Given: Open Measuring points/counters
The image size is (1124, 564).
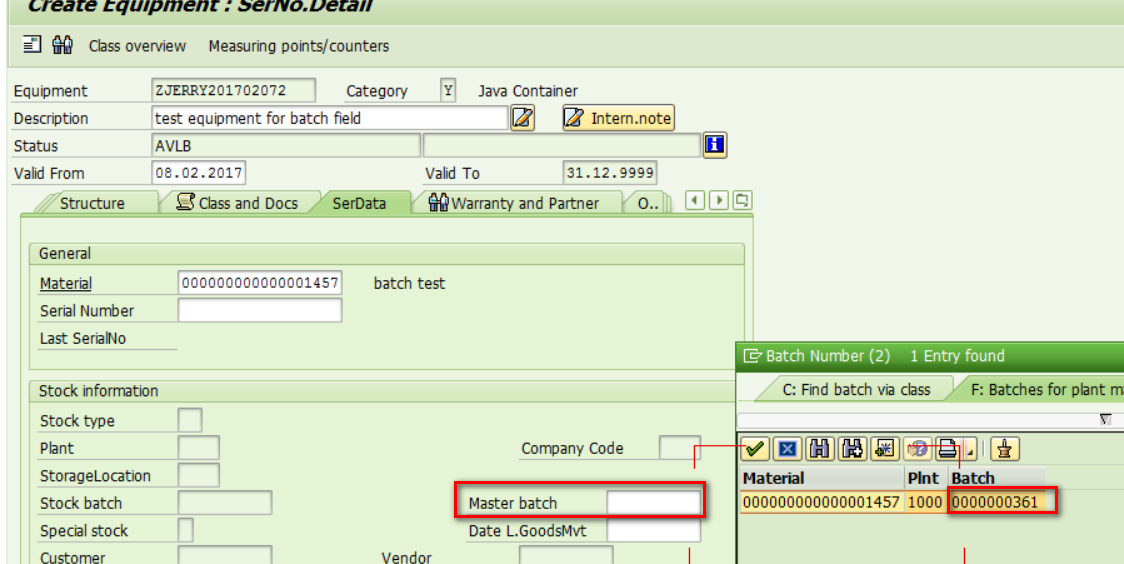Looking at the screenshot, I should click(x=299, y=46).
